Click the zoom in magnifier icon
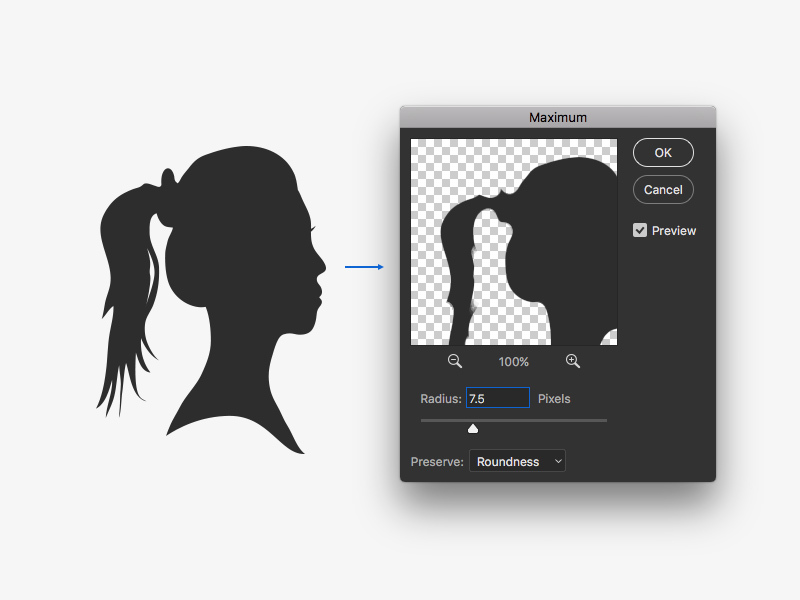This screenshot has height=600, width=800. pyautogui.click(x=573, y=361)
